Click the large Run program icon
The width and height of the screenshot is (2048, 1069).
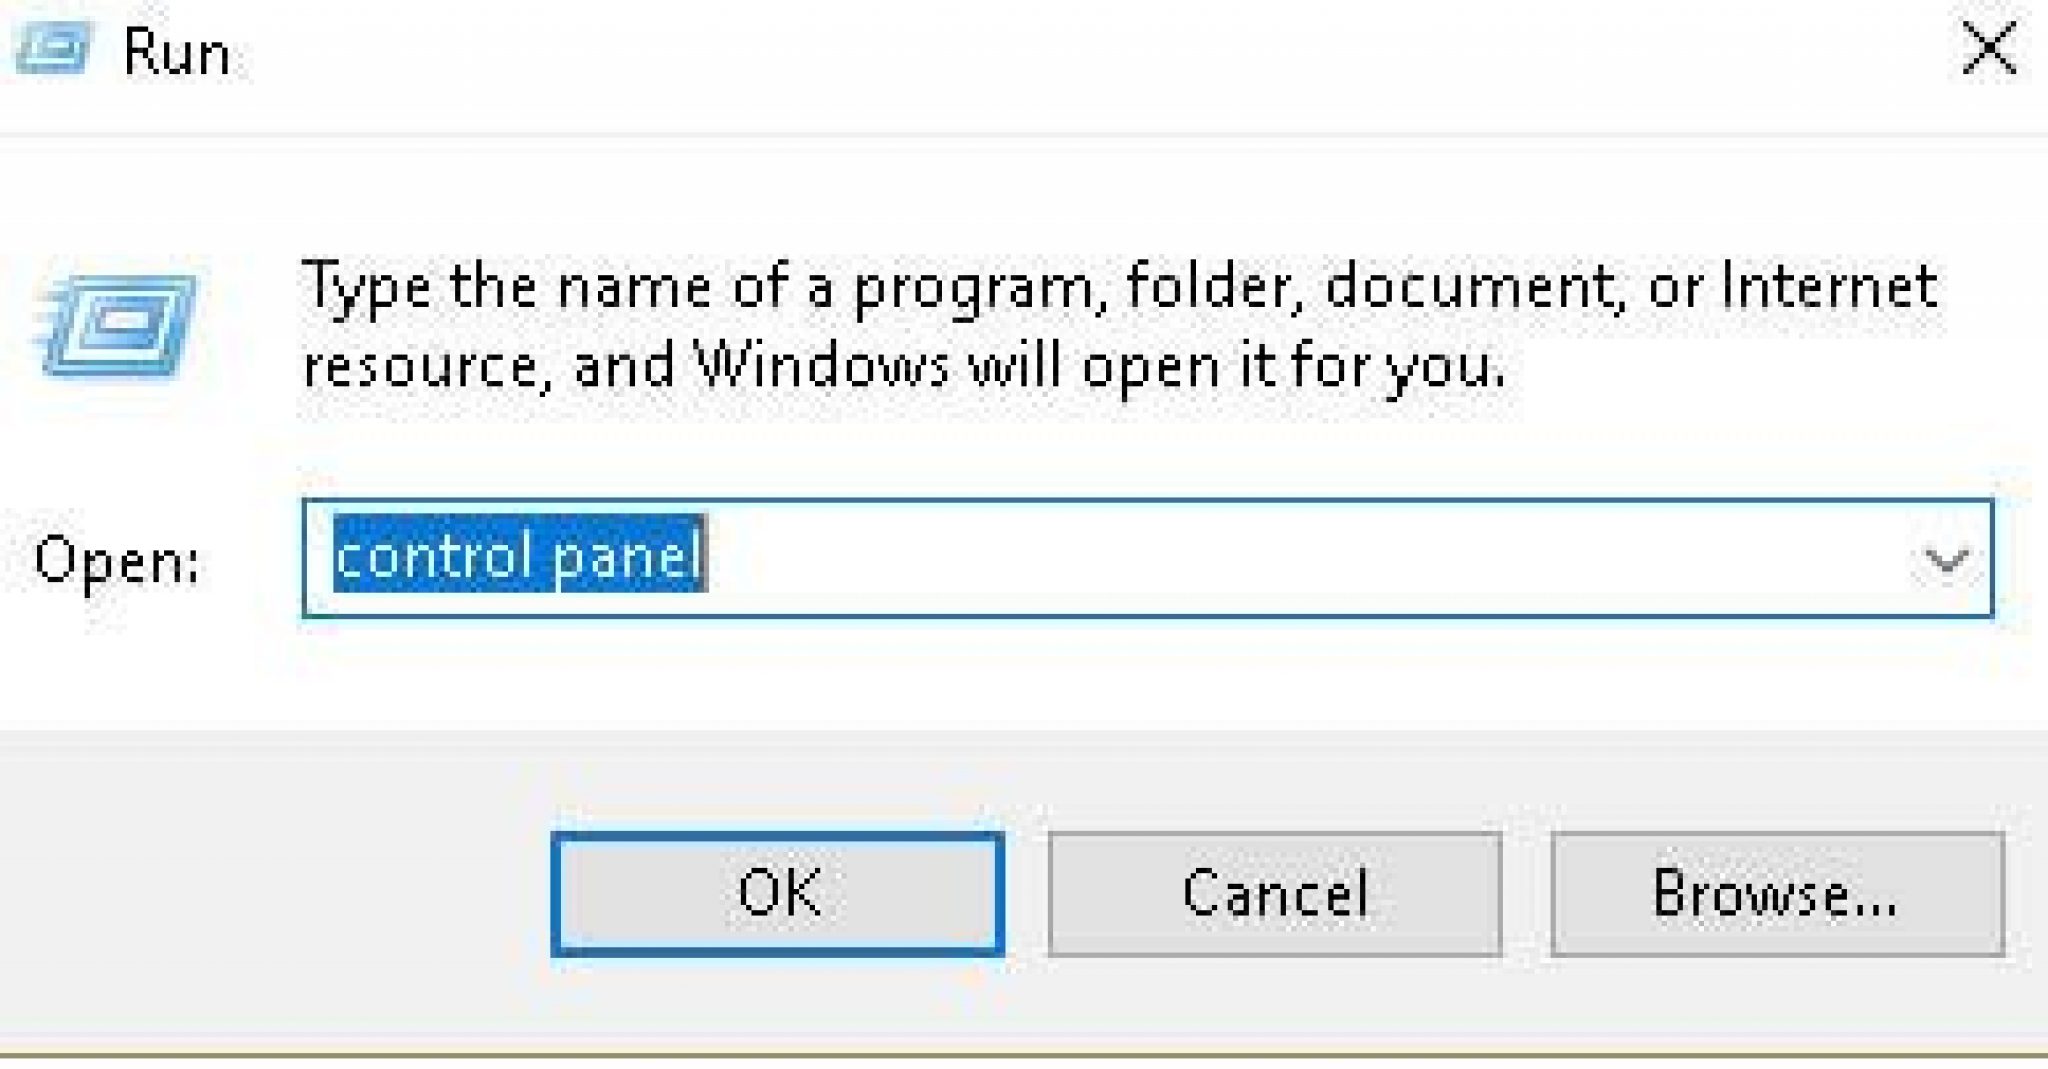click(x=117, y=327)
